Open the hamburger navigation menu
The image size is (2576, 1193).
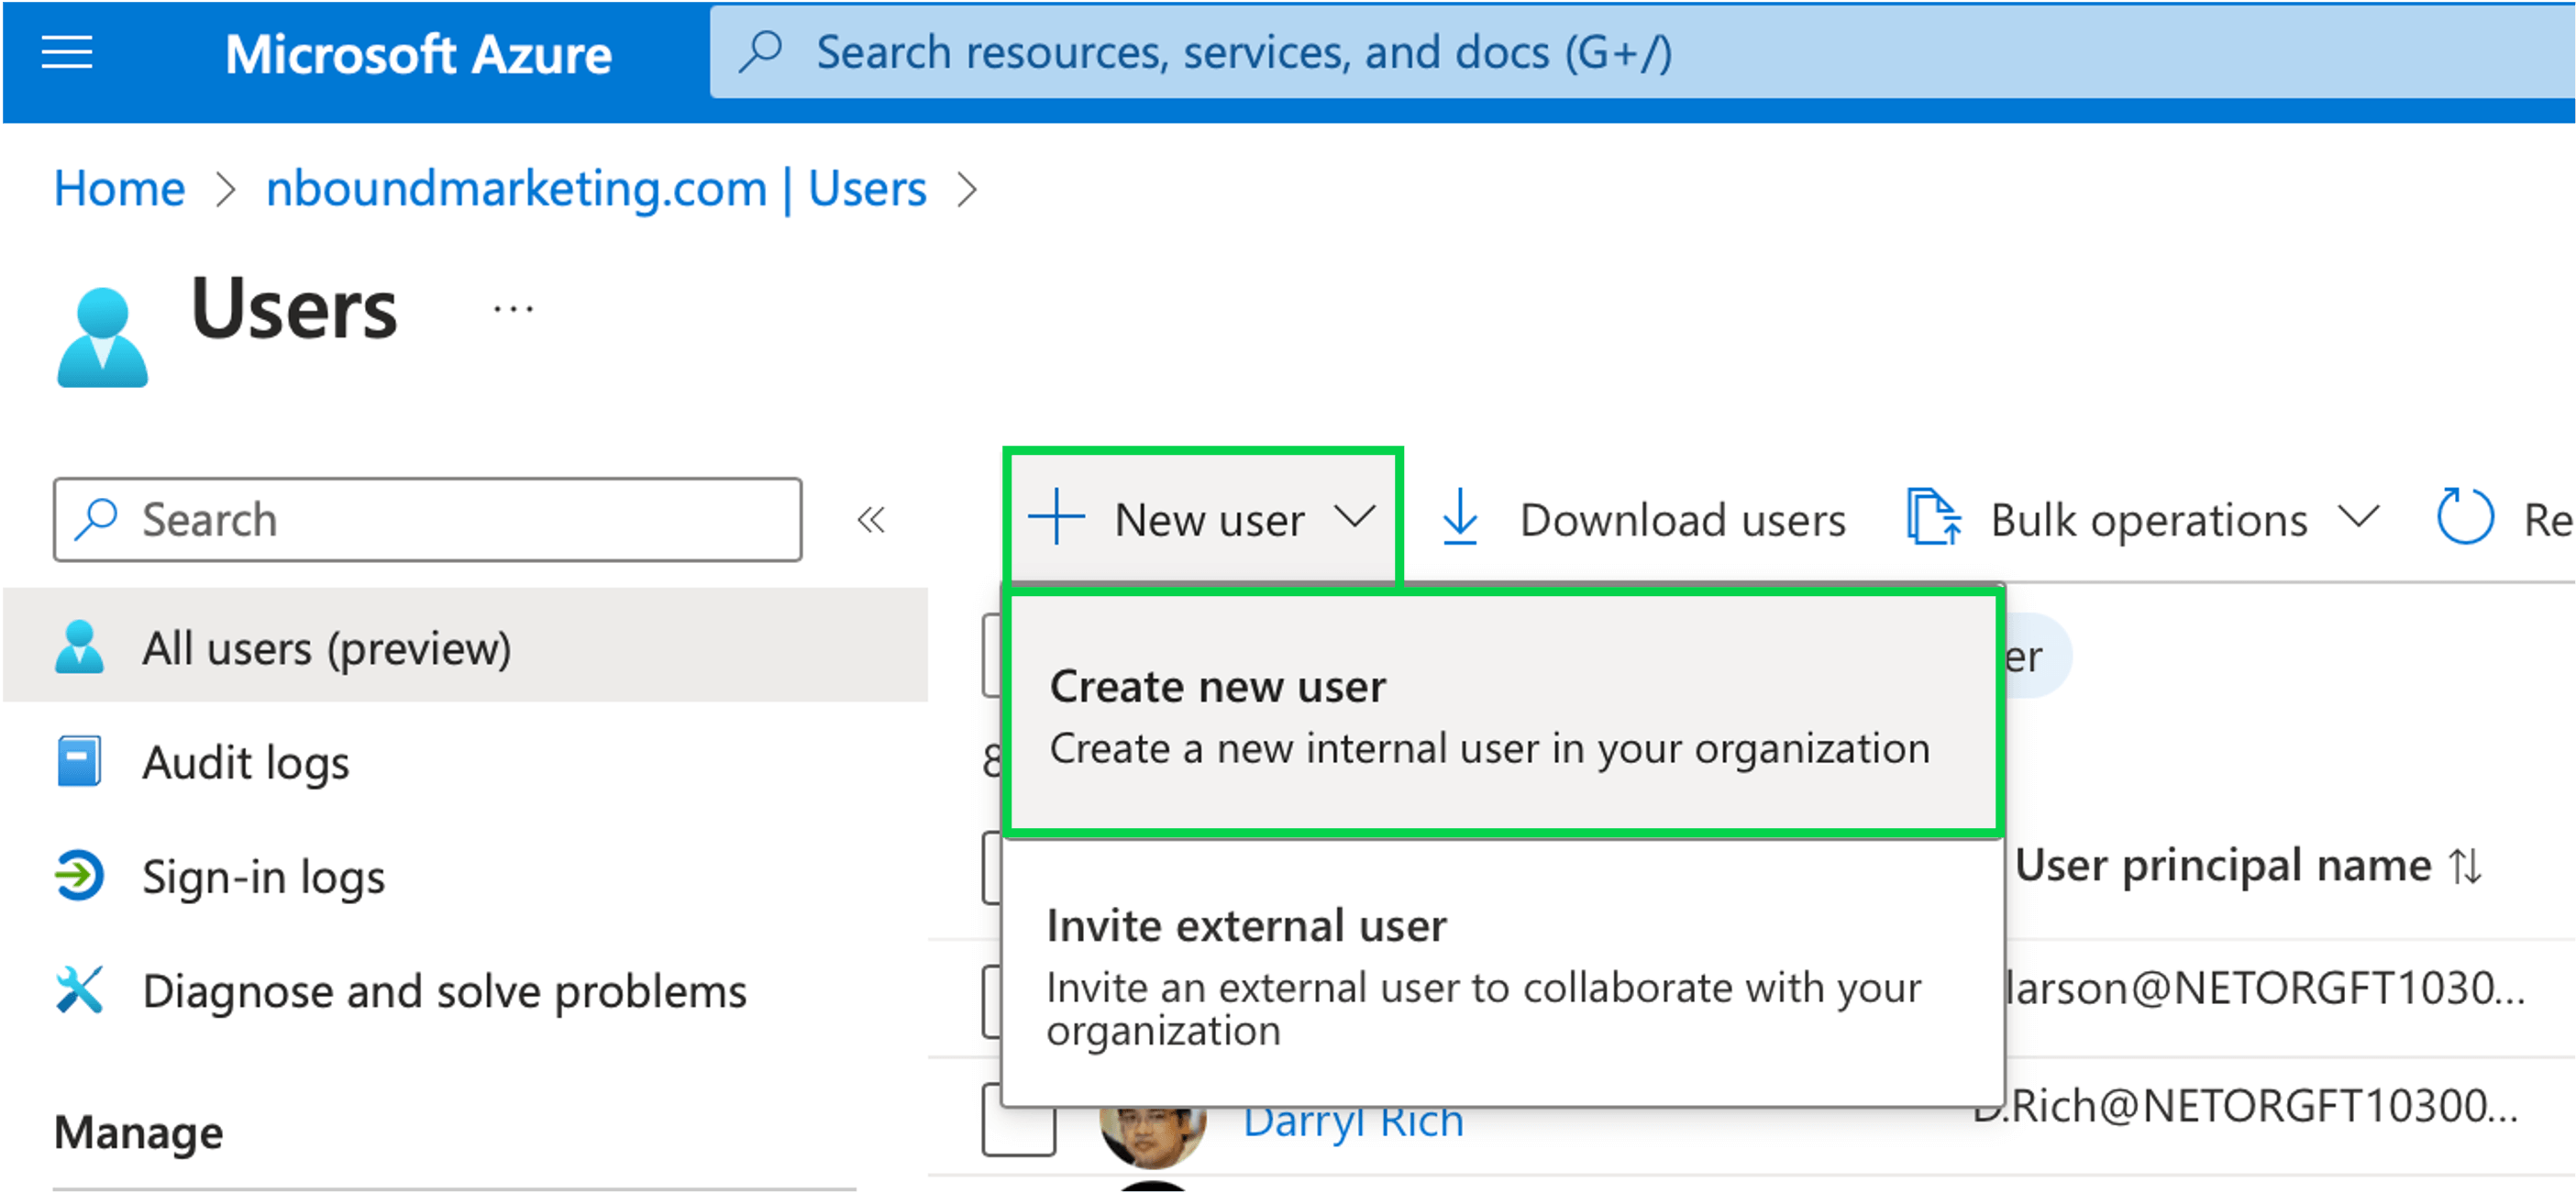[66, 52]
